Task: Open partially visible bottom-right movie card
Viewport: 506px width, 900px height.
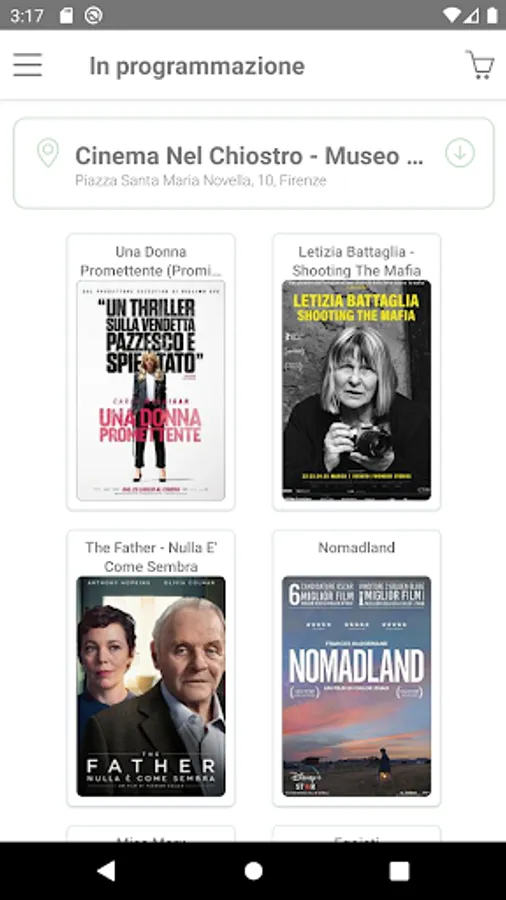Action: point(356,834)
